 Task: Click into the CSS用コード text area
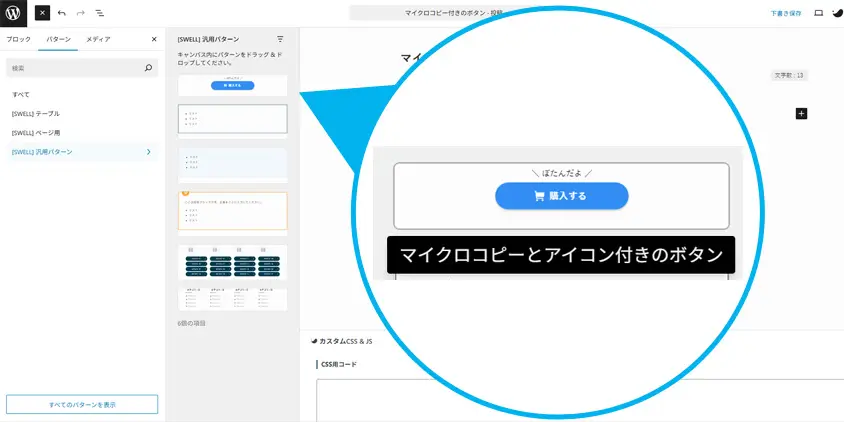click(580, 400)
